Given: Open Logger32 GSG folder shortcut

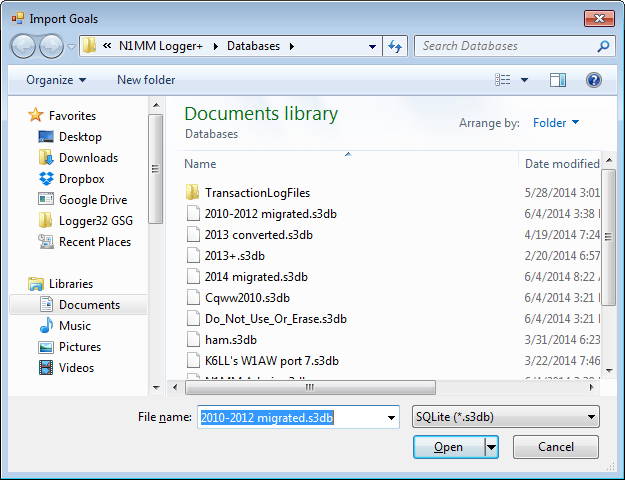Looking at the screenshot, I should coord(96,221).
